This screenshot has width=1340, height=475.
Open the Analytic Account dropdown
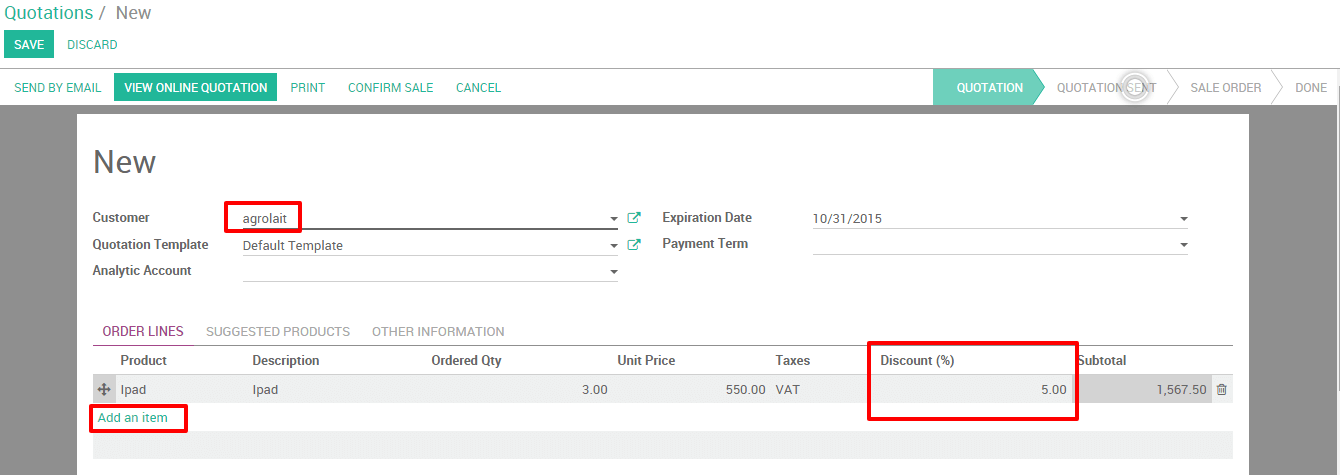[613, 272]
